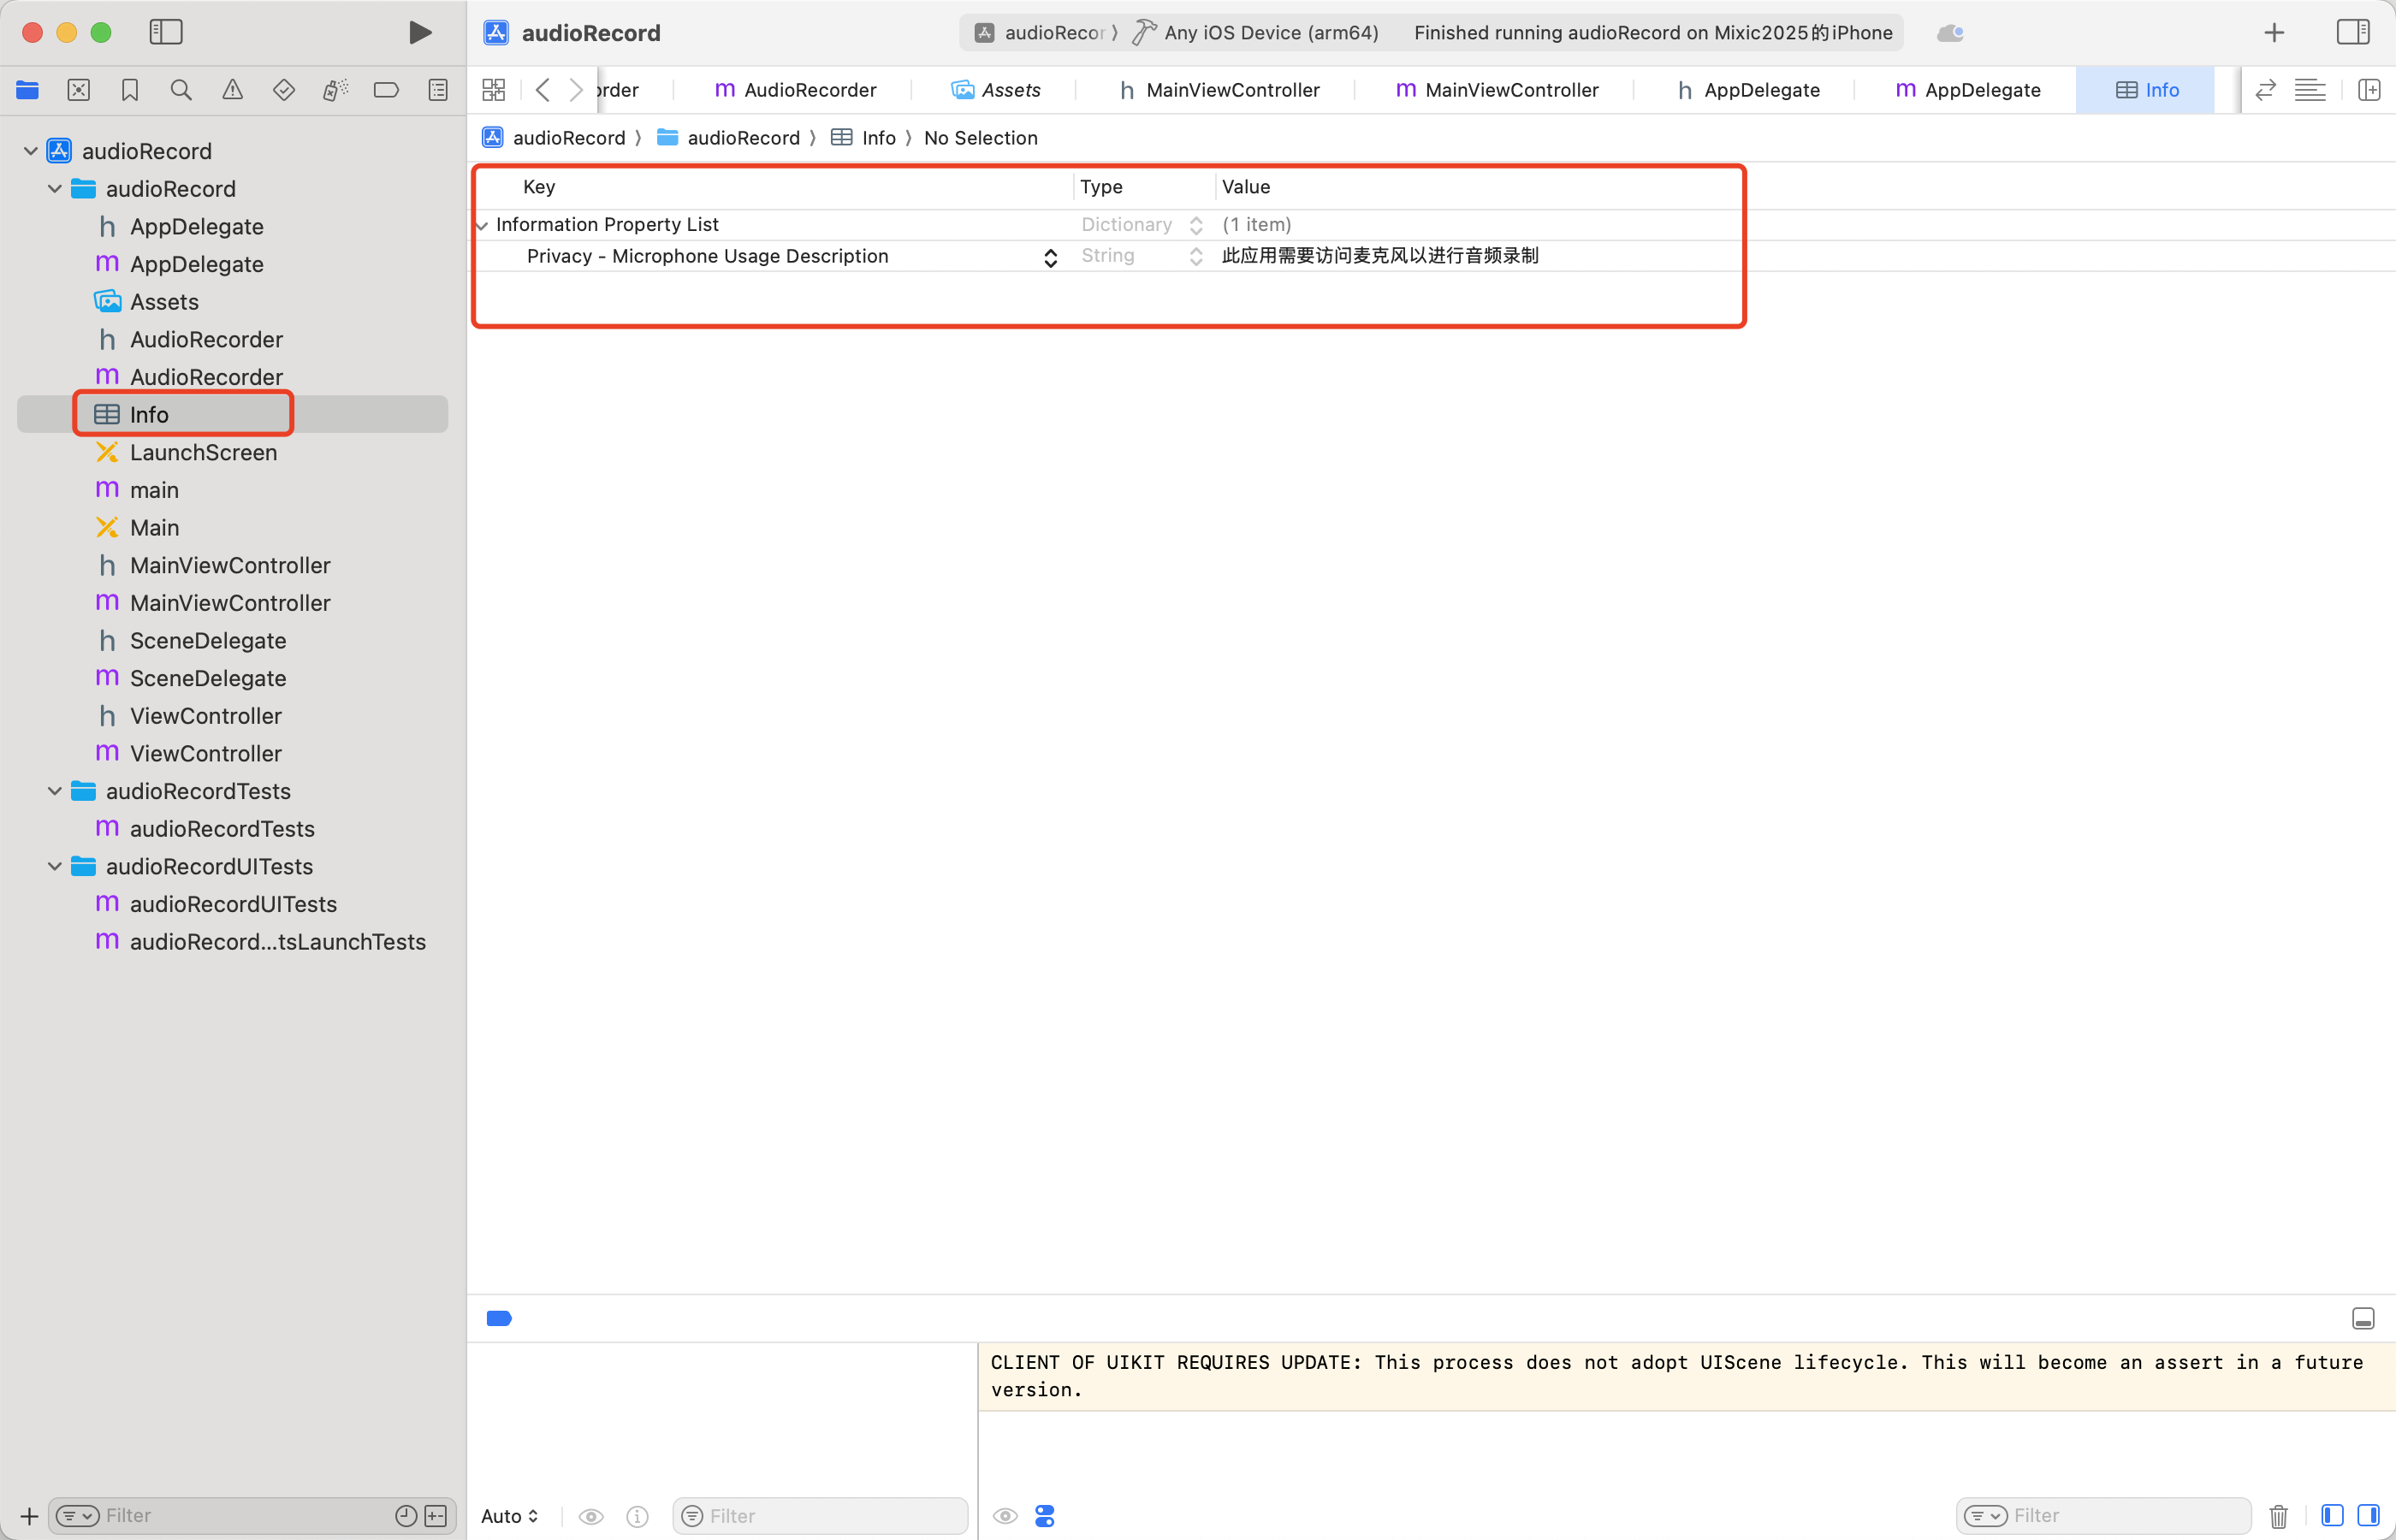Click the Run play button
Screen dimensions: 2396x1540
coord(420,32)
